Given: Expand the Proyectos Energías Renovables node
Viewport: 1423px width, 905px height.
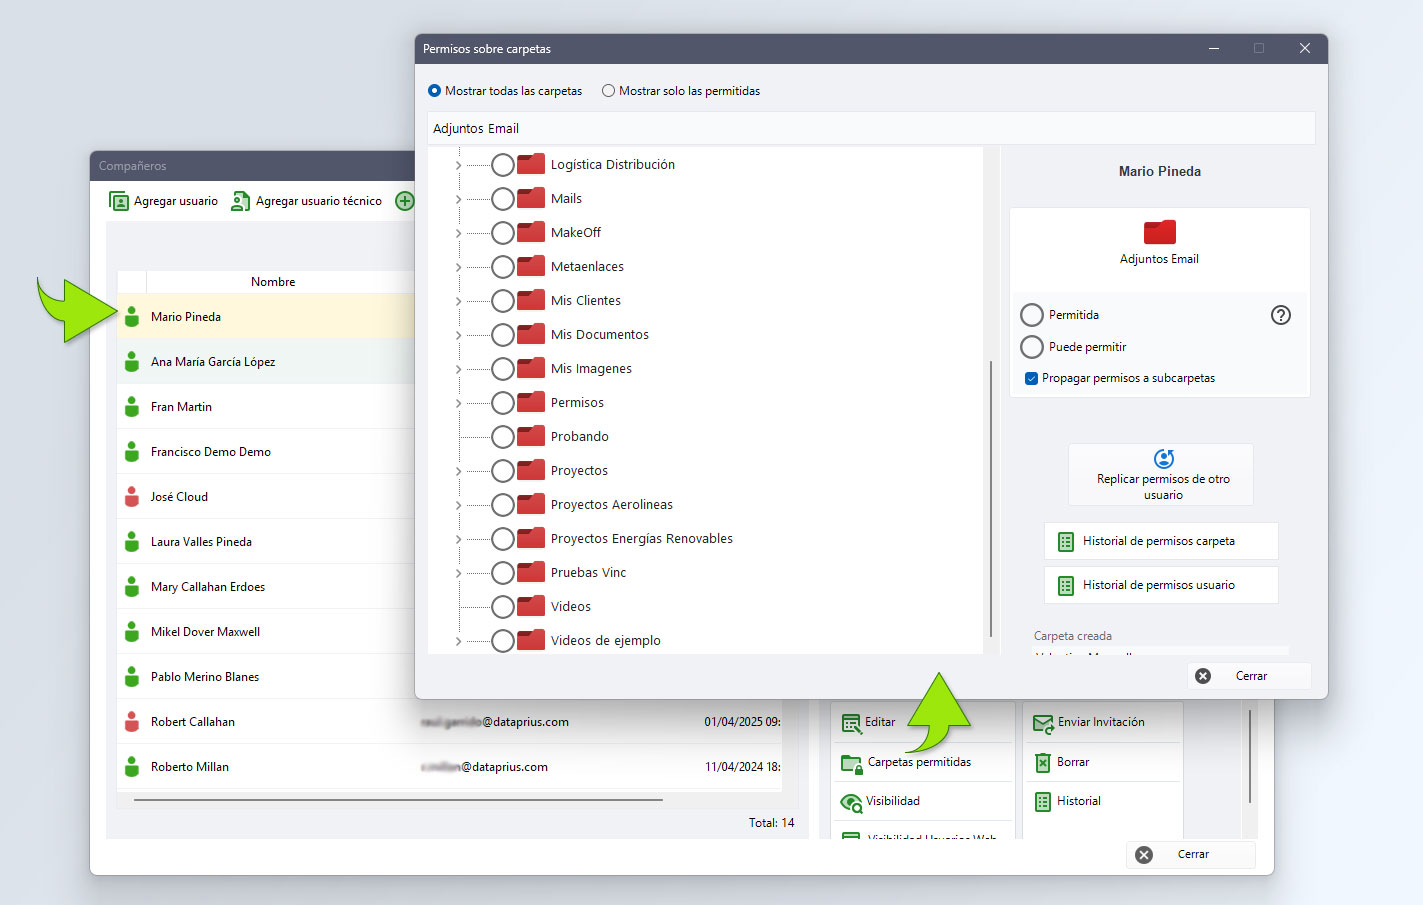Looking at the screenshot, I should 458,539.
